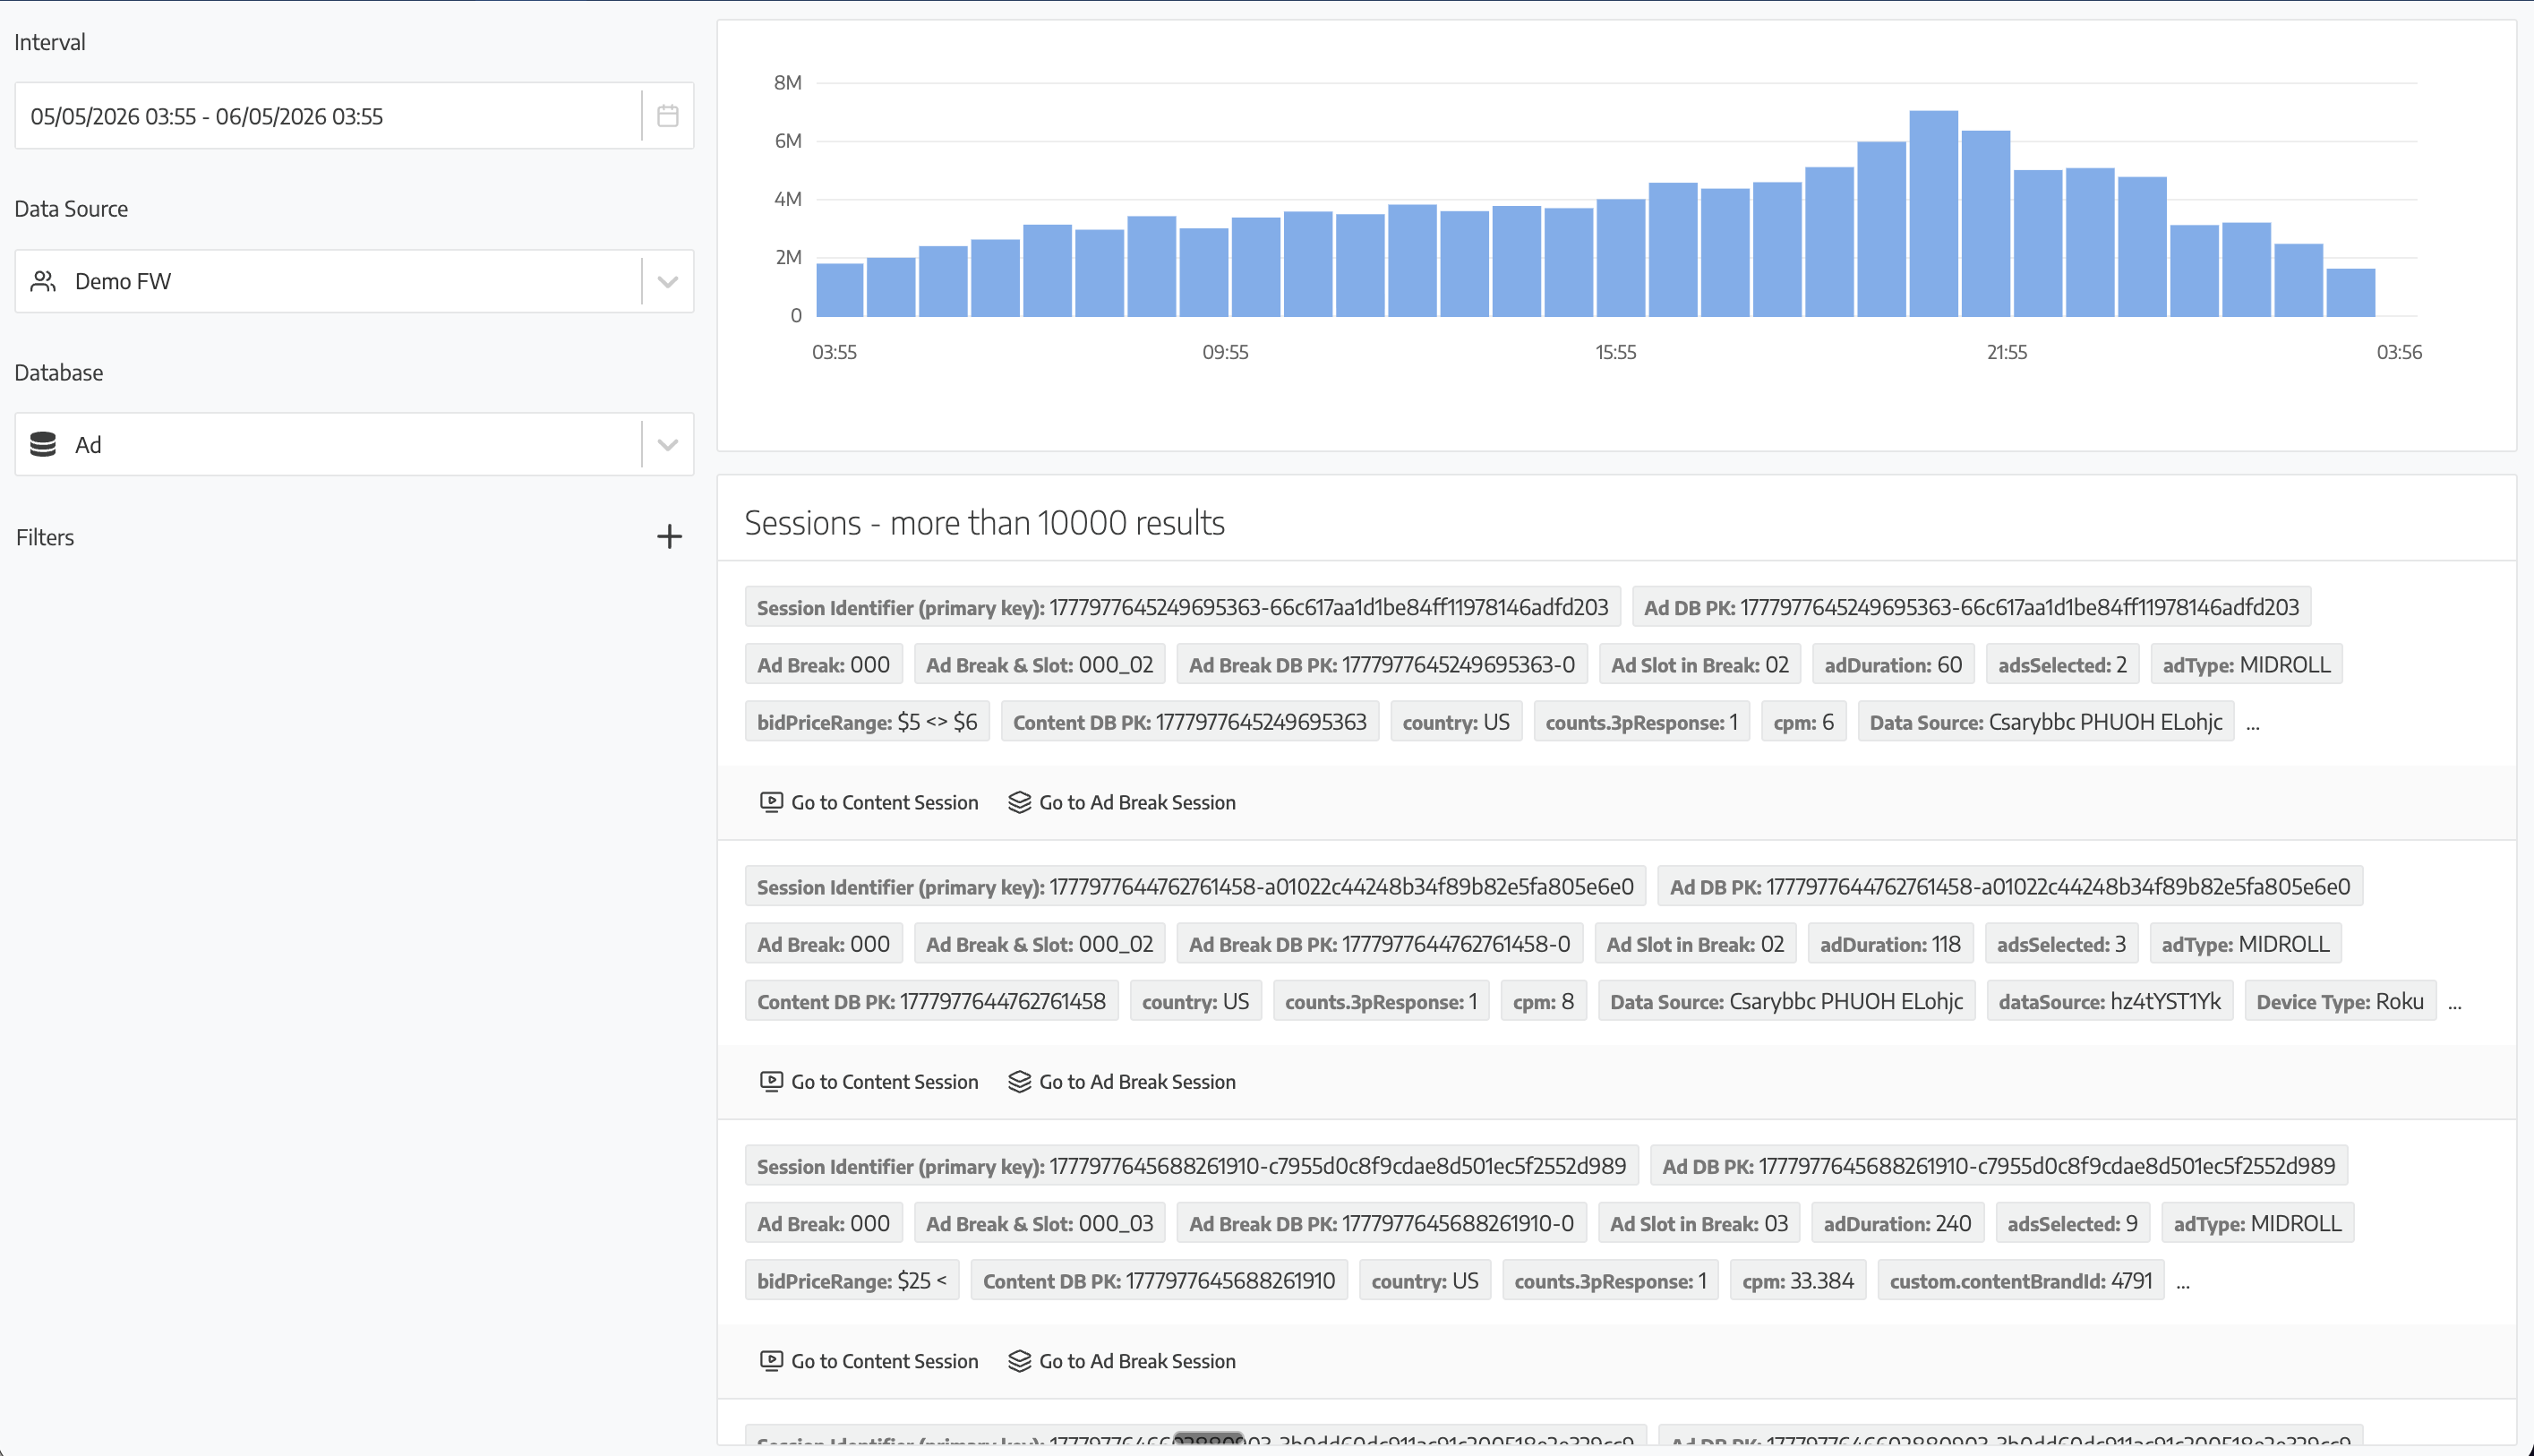The height and width of the screenshot is (1456, 2534).
Task: Select the Session Identifier tag ending 2552d989
Action: click(x=1192, y=1166)
